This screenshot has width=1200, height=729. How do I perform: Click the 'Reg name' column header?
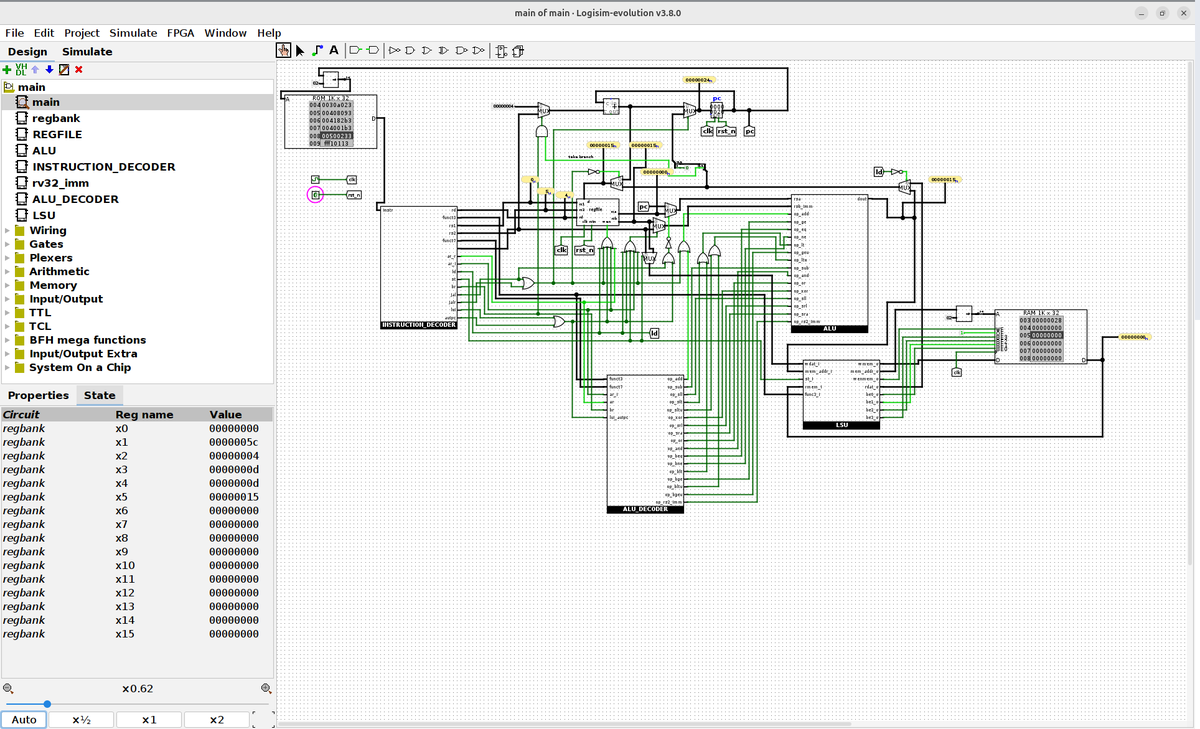[145, 414]
